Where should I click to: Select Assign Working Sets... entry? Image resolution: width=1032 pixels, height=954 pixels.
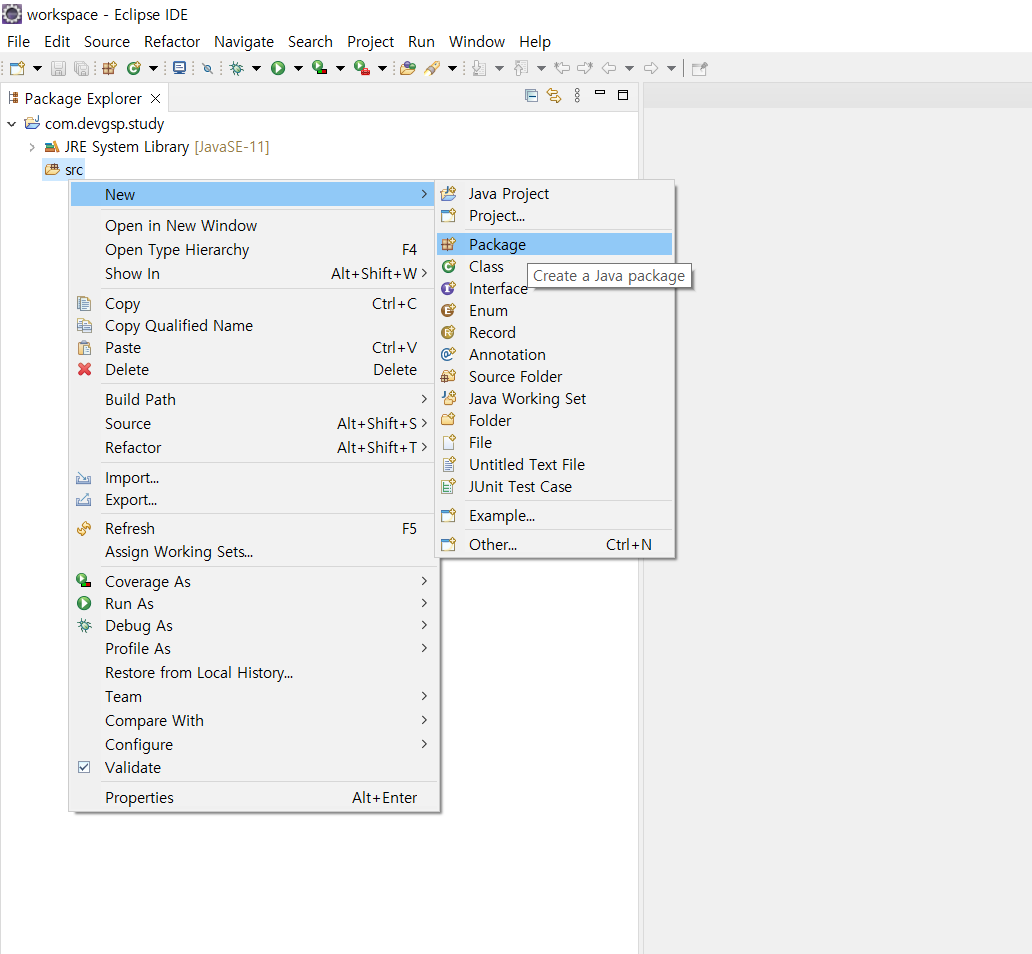click(x=253, y=552)
